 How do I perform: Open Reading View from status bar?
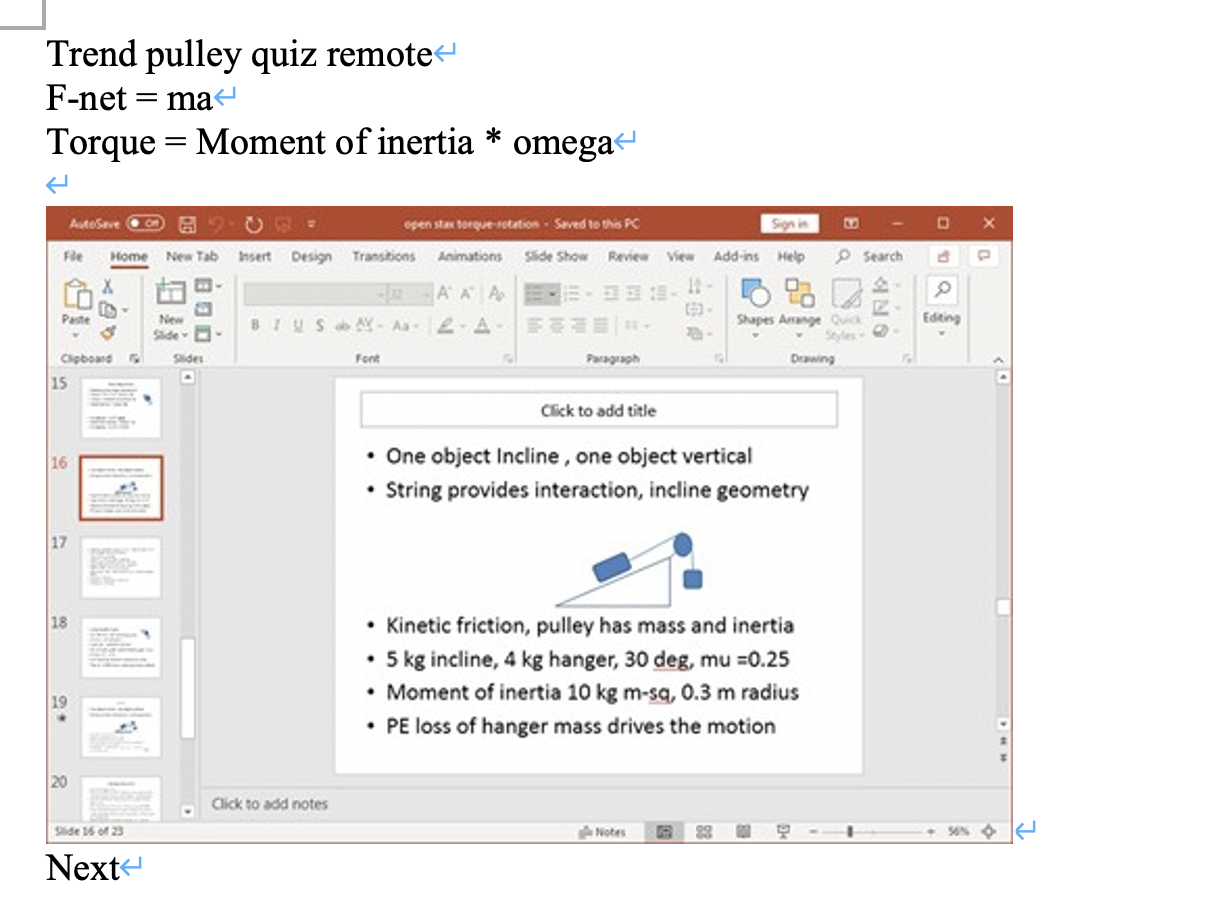[743, 831]
